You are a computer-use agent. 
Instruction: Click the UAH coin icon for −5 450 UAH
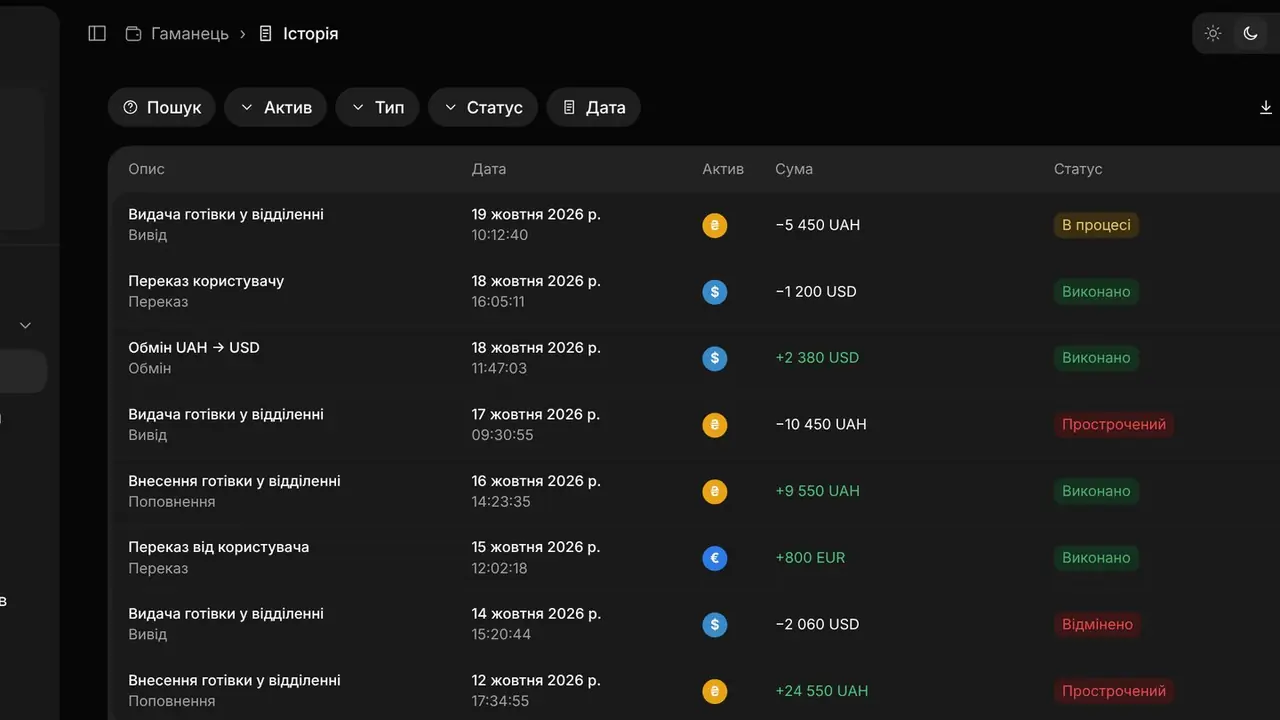pos(714,225)
